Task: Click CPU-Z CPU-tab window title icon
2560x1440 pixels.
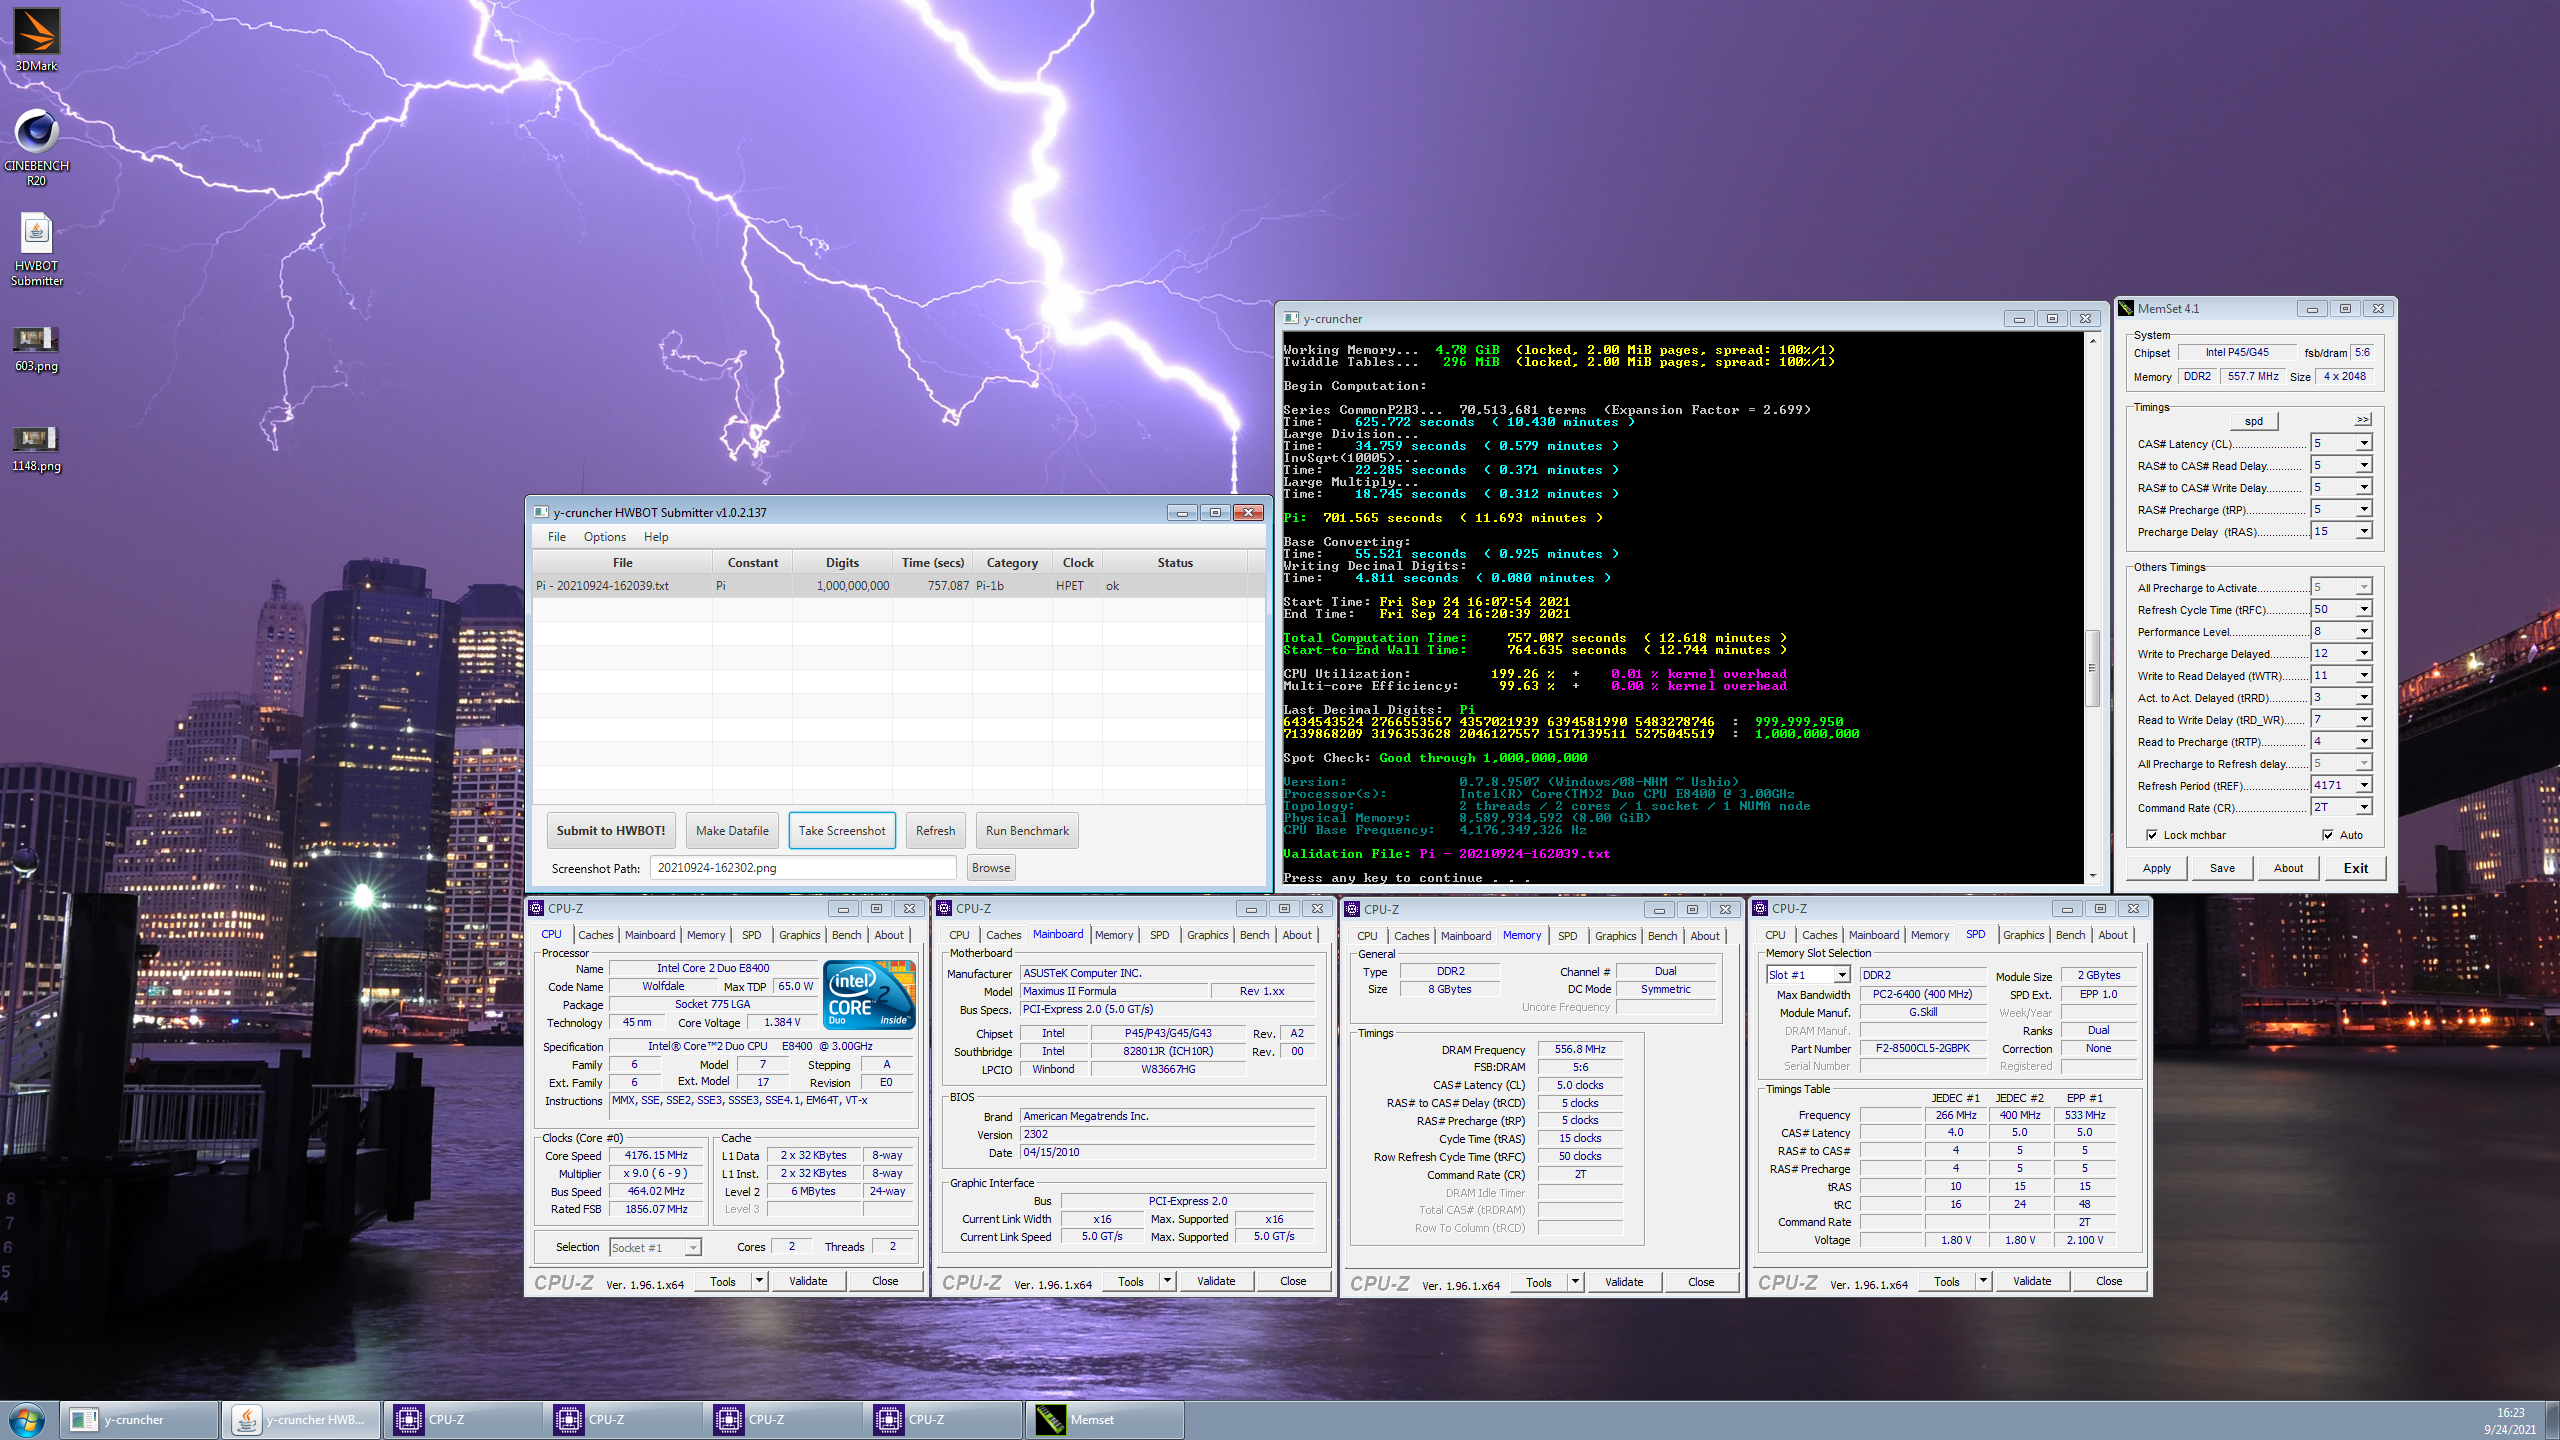Action: 536,908
